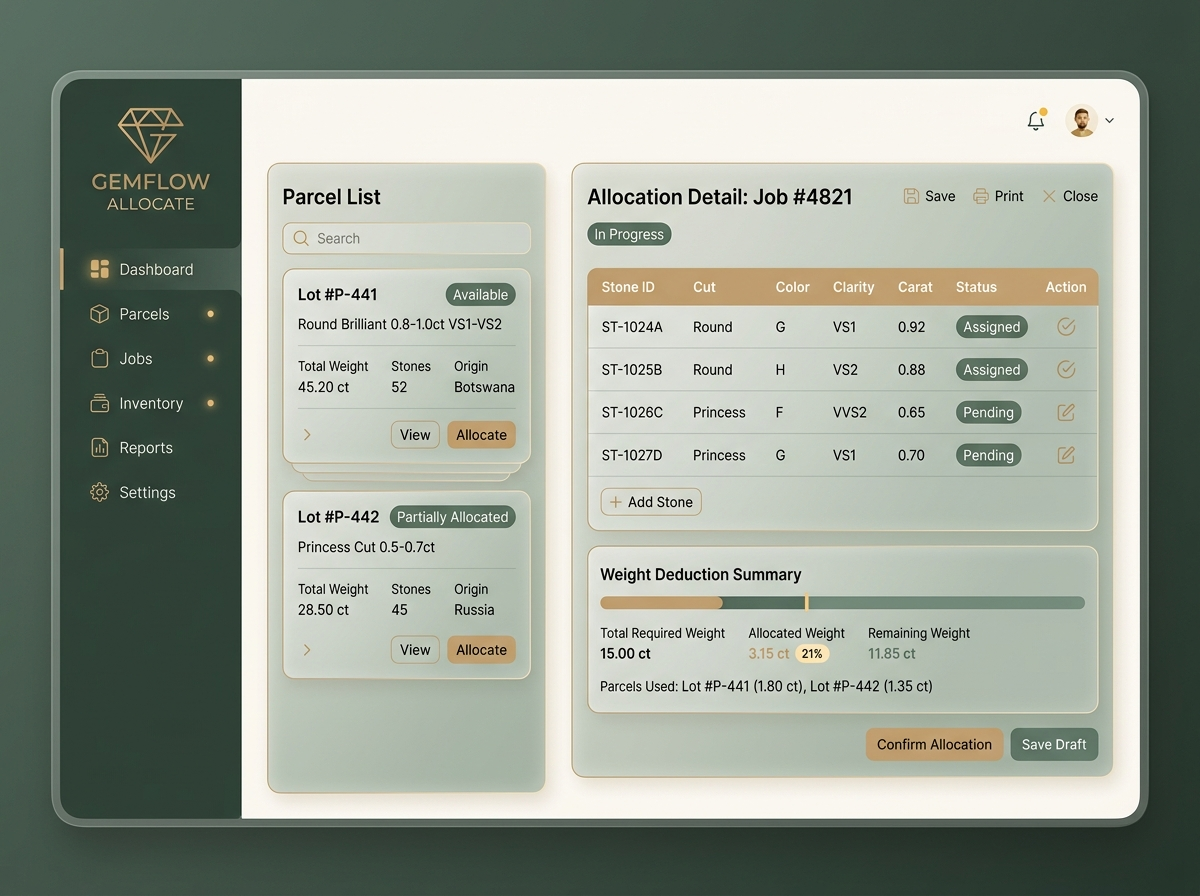The image size is (1200, 896).
Task: Allocate from Lot #P-442
Action: [x=481, y=650]
